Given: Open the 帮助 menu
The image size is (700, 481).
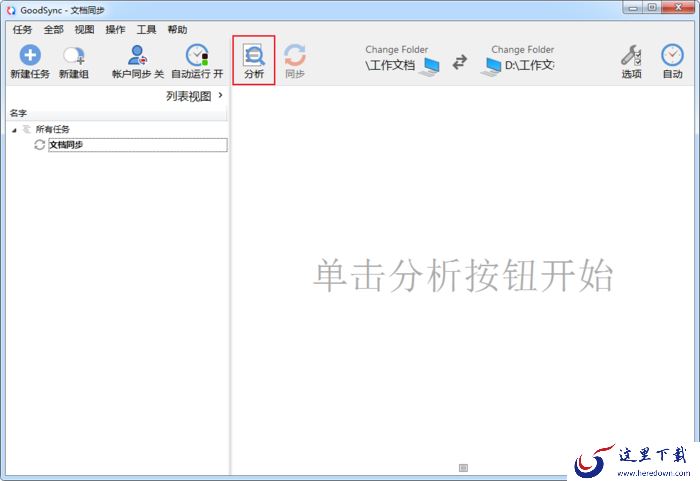Looking at the screenshot, I should pos(177,29).
